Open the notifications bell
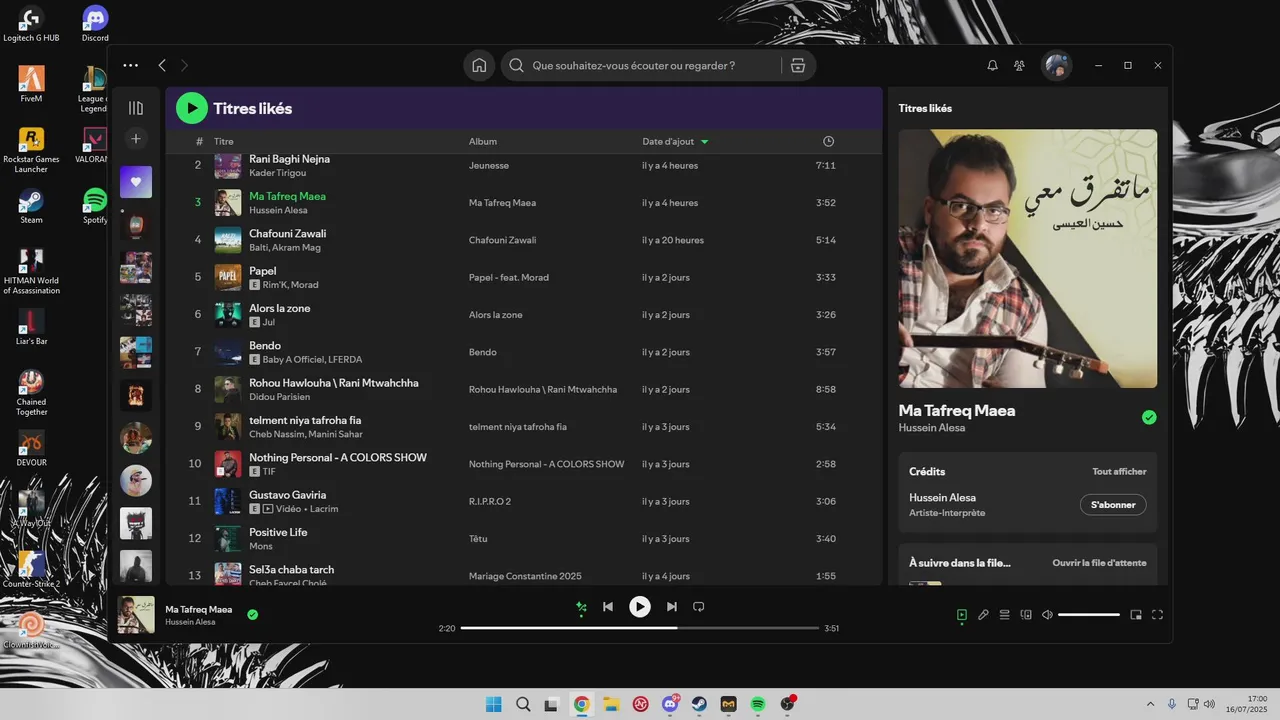This screenshot has width=1280, height=720. click(x=992, y=65)
